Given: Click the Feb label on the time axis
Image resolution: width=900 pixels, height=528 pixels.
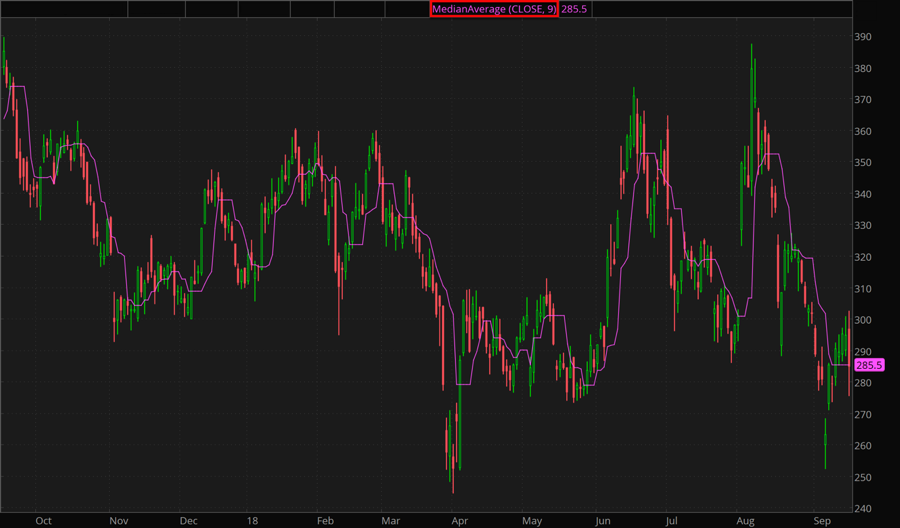Looking at the screenshot, I should [324, 521].
